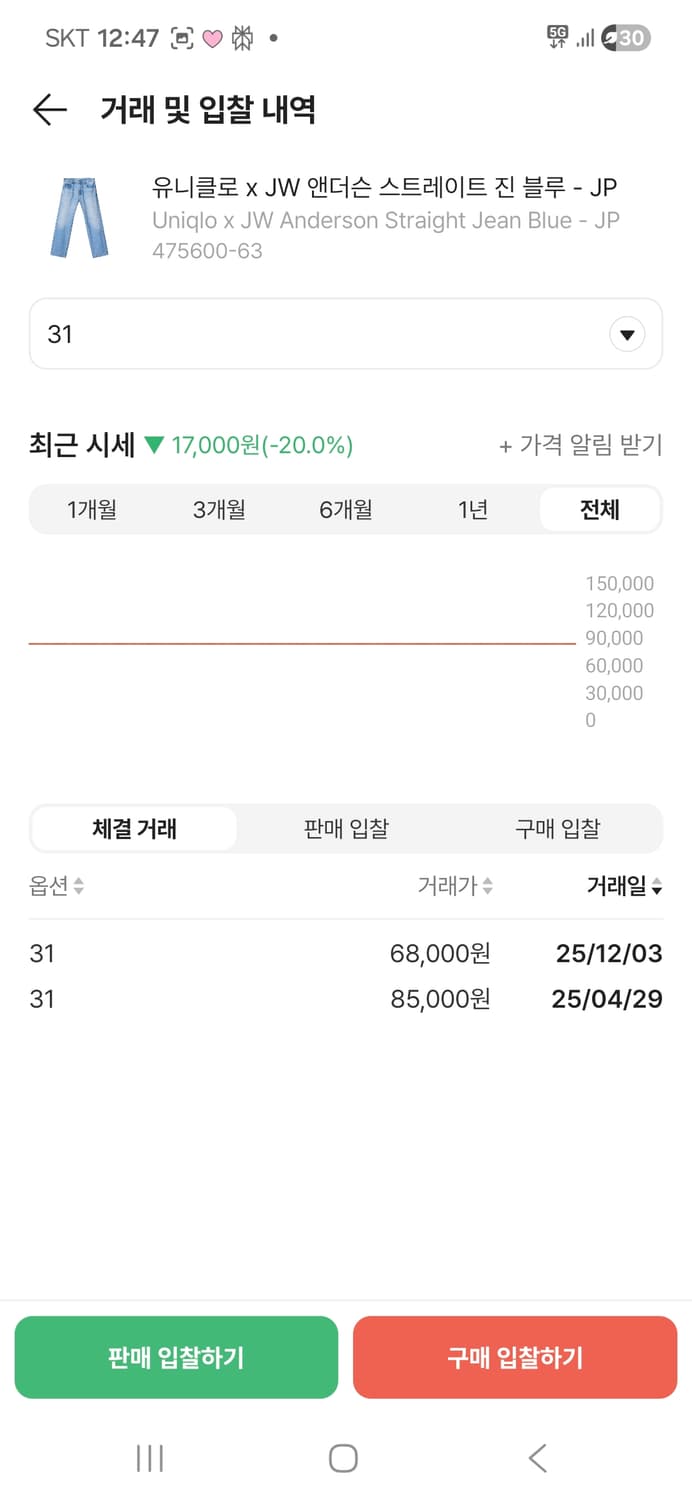Open the 구매 입찰 tab
The height and width of the screenshot is (1500, 692).
coord(557,828)
